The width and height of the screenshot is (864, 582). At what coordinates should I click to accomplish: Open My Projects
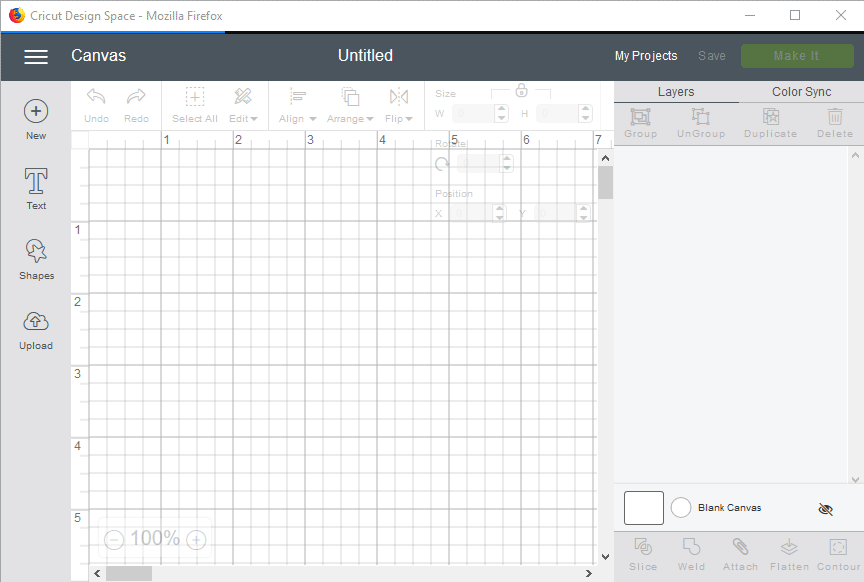pos(645,56)
